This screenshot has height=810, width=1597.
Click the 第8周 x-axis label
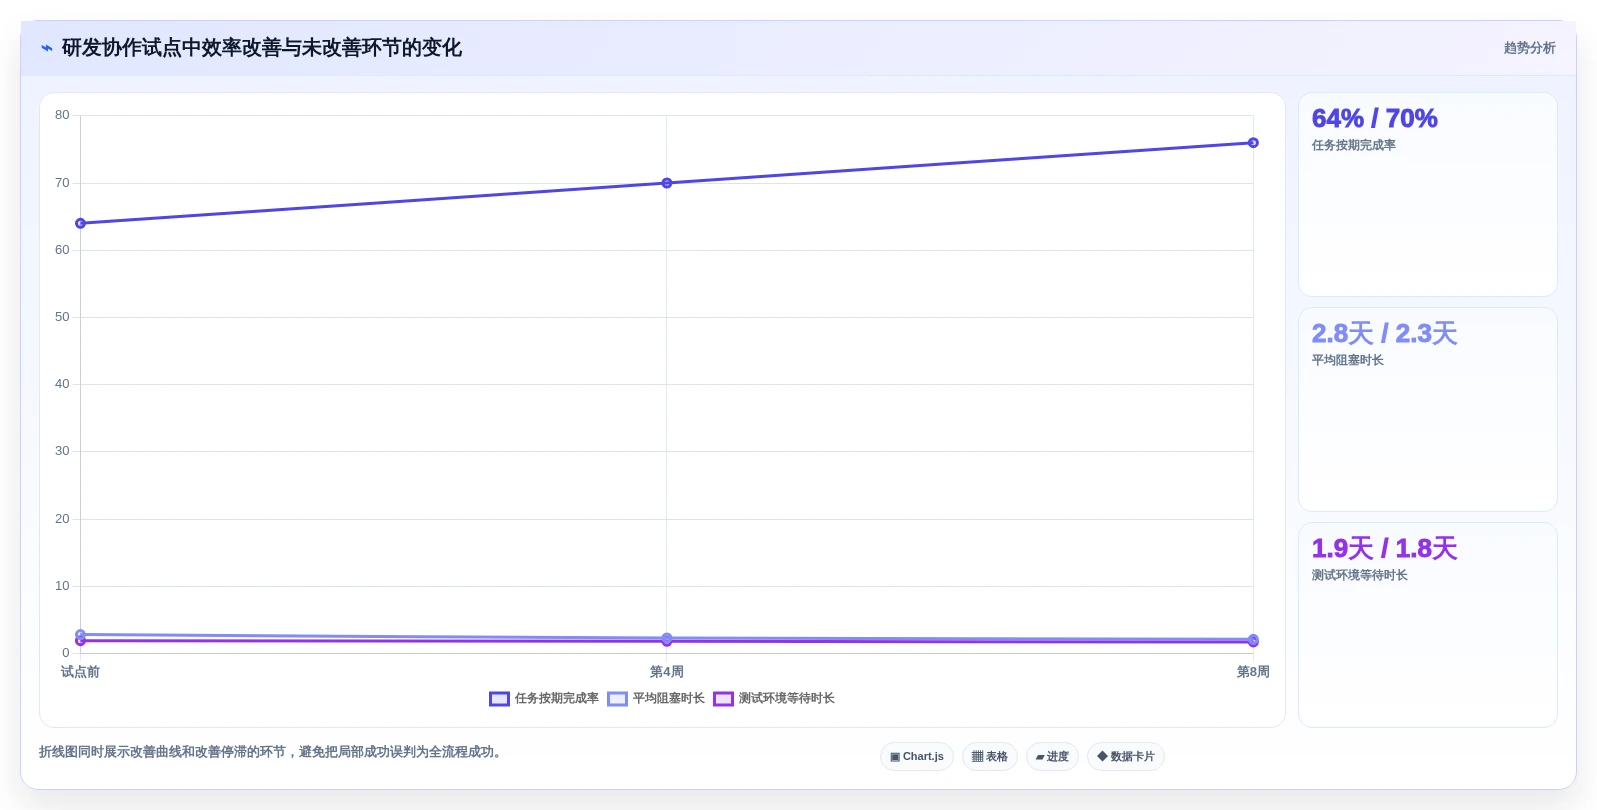(1253, 672)
